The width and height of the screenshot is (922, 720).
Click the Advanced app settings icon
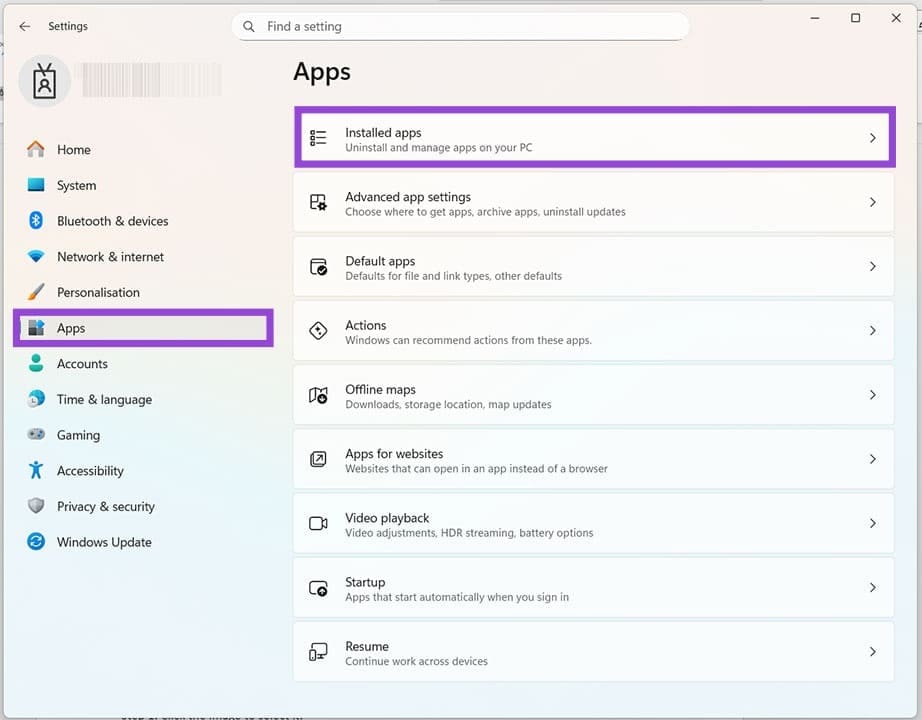point(318,202)
